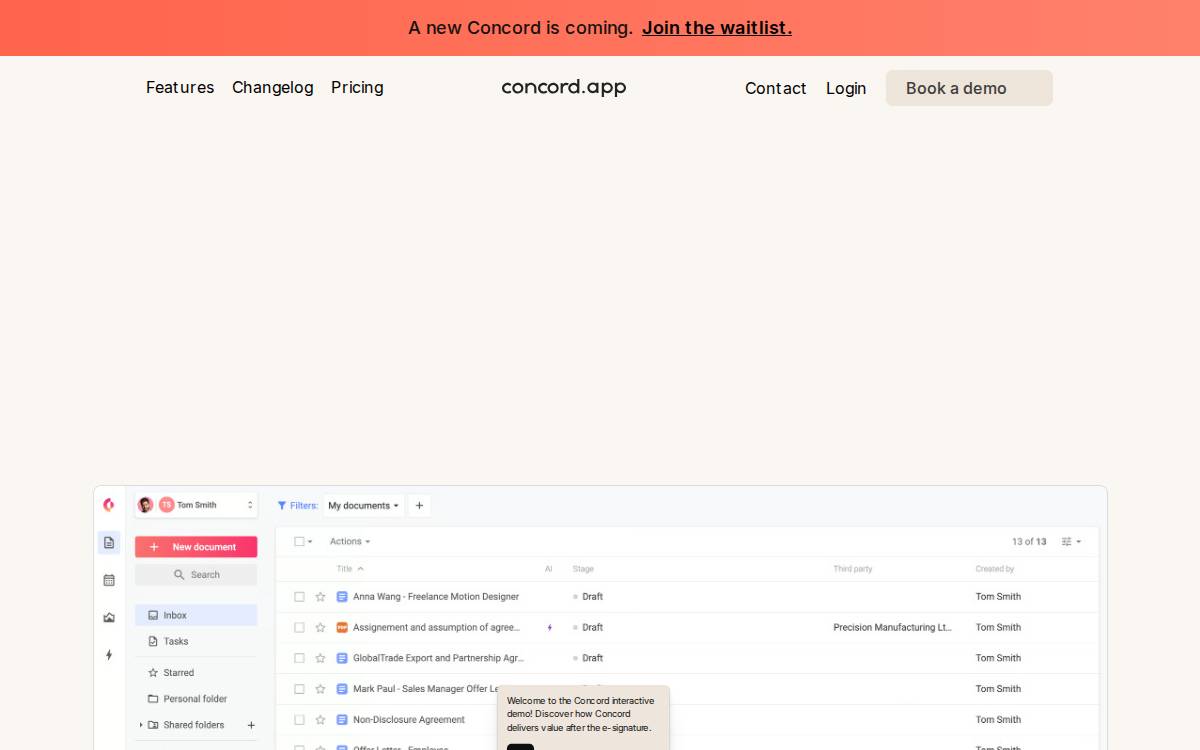Viewport: 1200px width, 750px height.
Task: Click the blue document icon for GlobalTrade Export
Action: coord(342,658)
